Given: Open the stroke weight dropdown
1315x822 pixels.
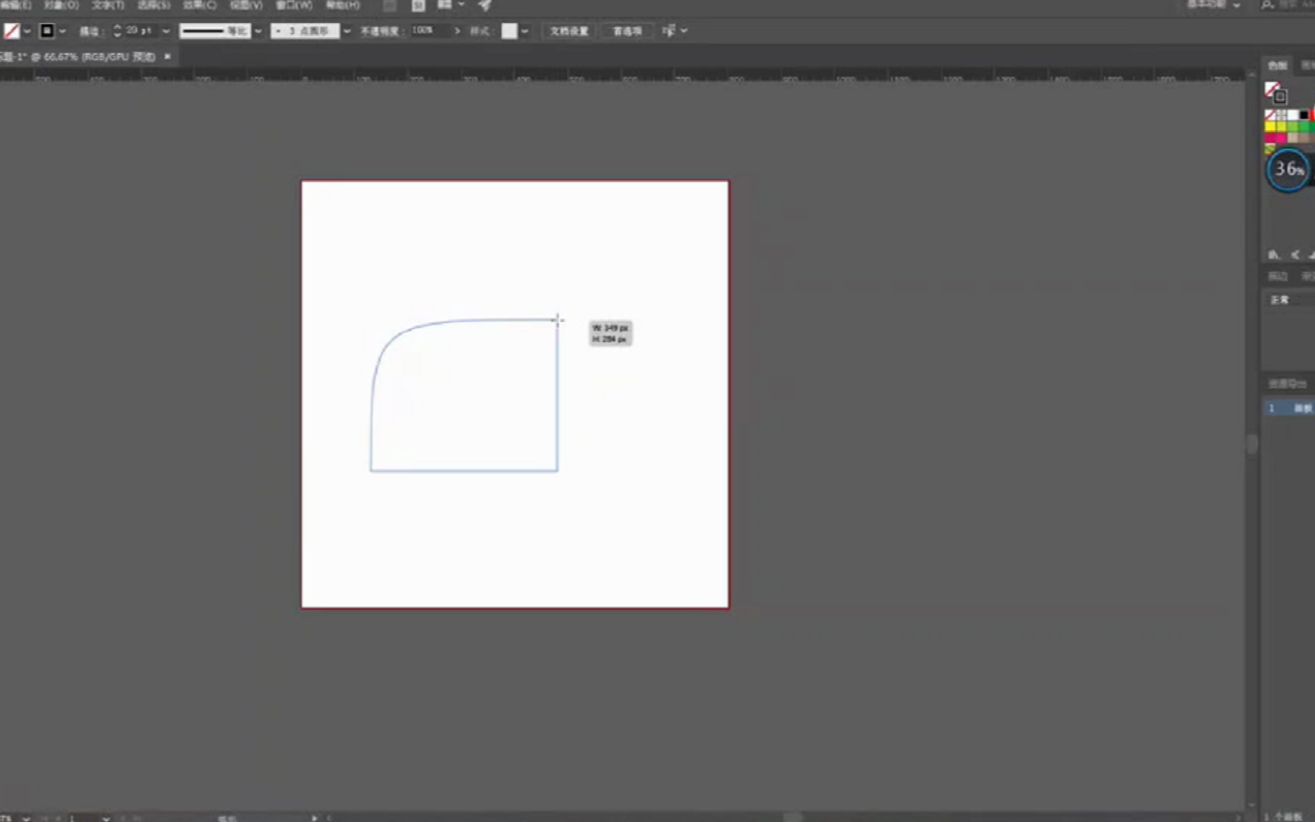Looking at the screenshot, I should (166, 31).
